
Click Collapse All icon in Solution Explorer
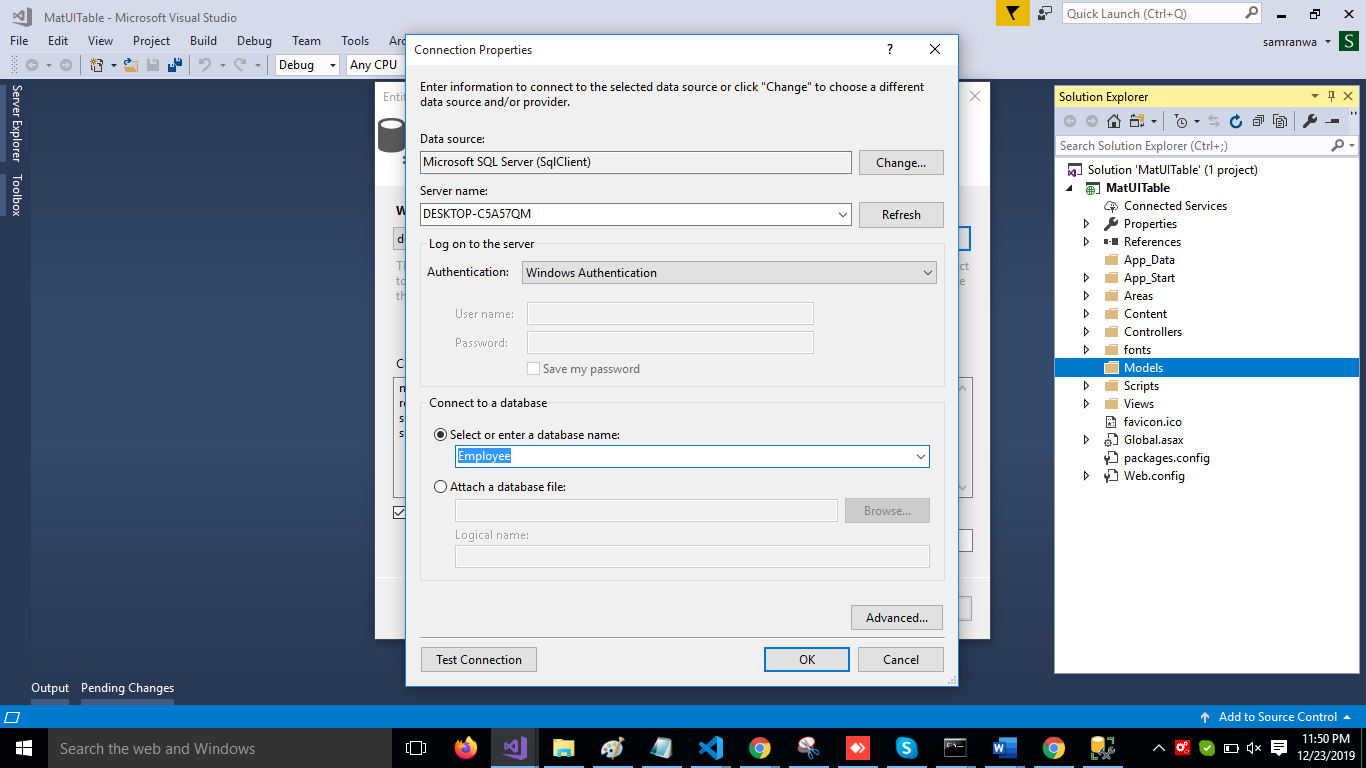1258,121
